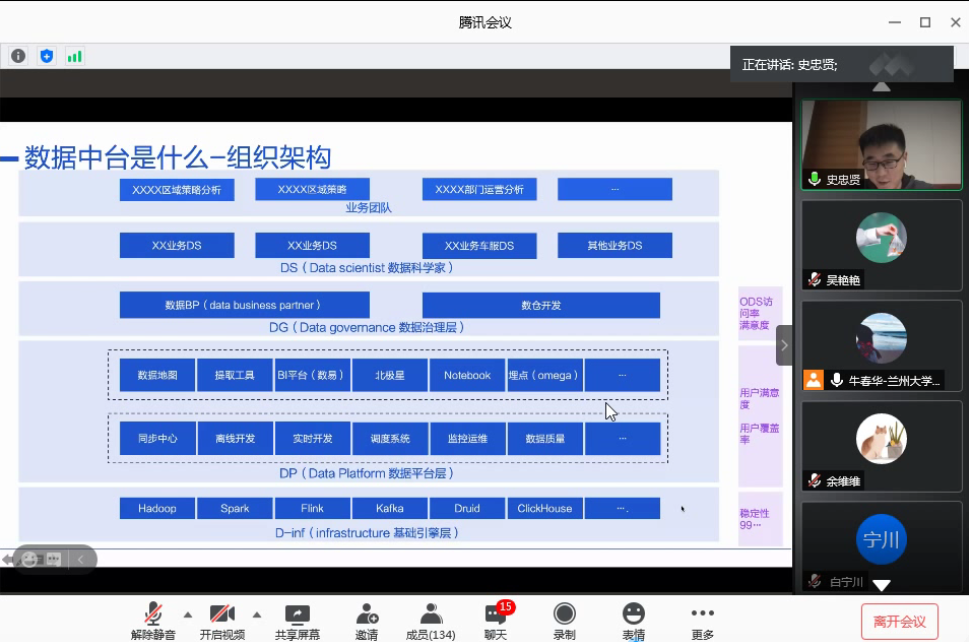The image size is (969, 642).
Task: Select 史忠贤's video thumbnail
Action: 881,144
